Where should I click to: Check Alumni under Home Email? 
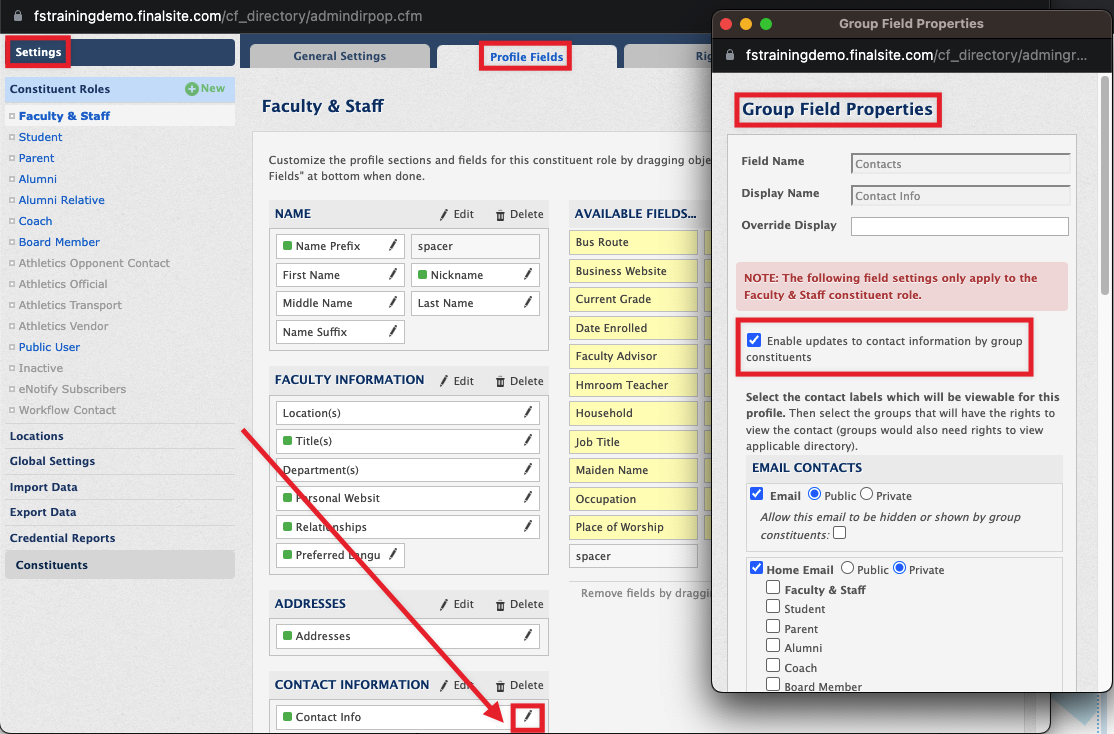pos(773,646)
